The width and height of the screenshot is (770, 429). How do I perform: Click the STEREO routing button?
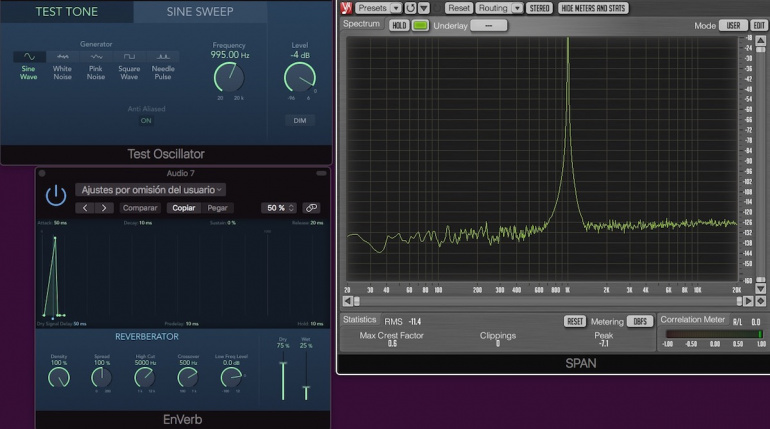tap(539, 8)
